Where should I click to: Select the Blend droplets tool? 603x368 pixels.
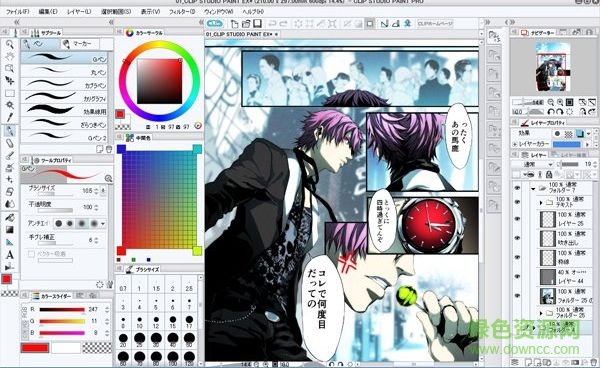pos(9,204)
